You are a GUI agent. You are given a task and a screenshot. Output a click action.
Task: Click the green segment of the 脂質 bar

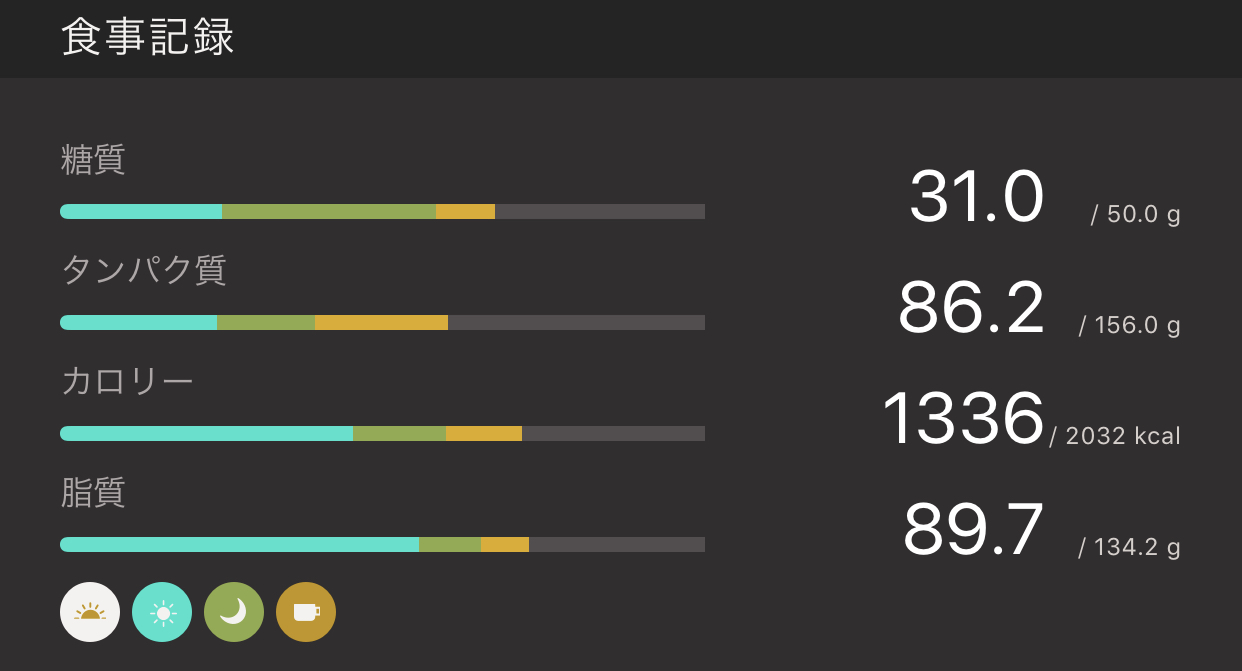450,544
